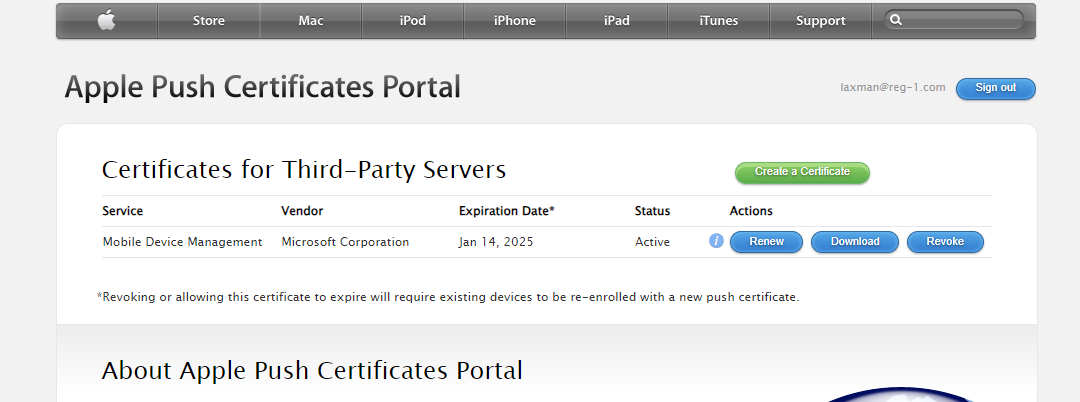Revoke the Mobile Device Management certificate
The height and width of the screenshot is (402, 1080).
pyautogui.click(x=945, y=242)
